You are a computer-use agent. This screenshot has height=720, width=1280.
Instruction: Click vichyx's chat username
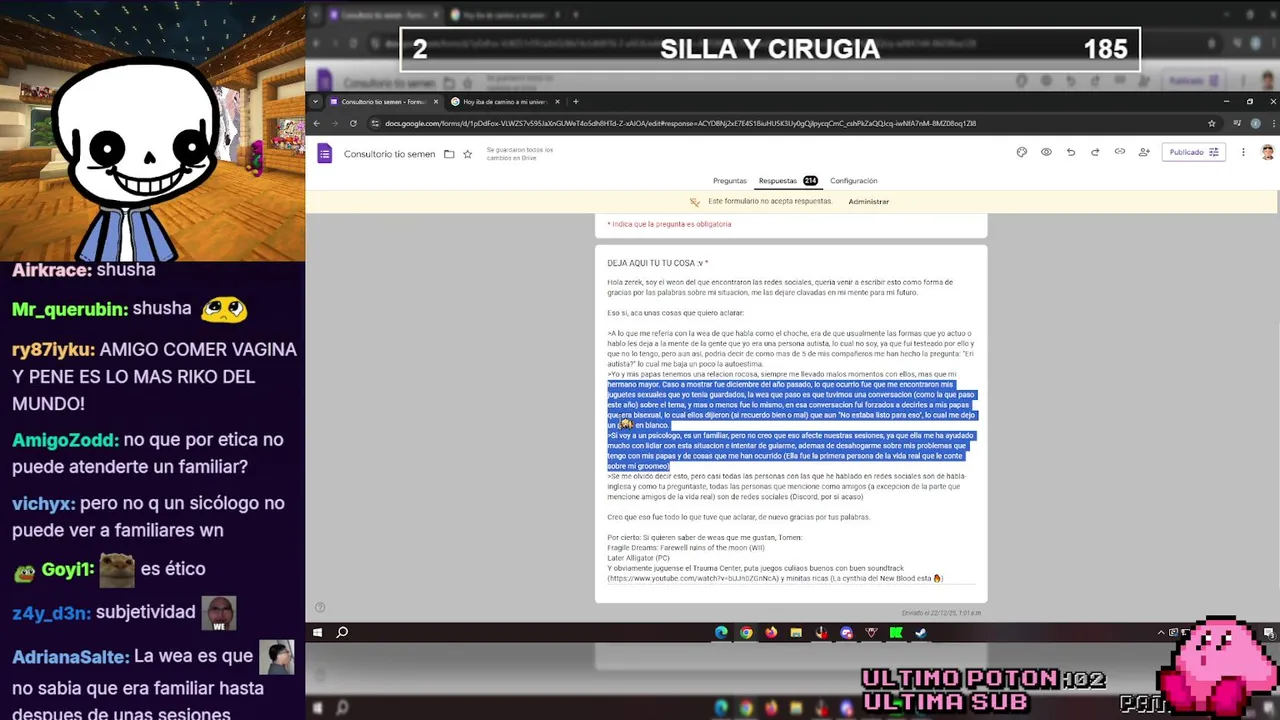click(42, 504)
